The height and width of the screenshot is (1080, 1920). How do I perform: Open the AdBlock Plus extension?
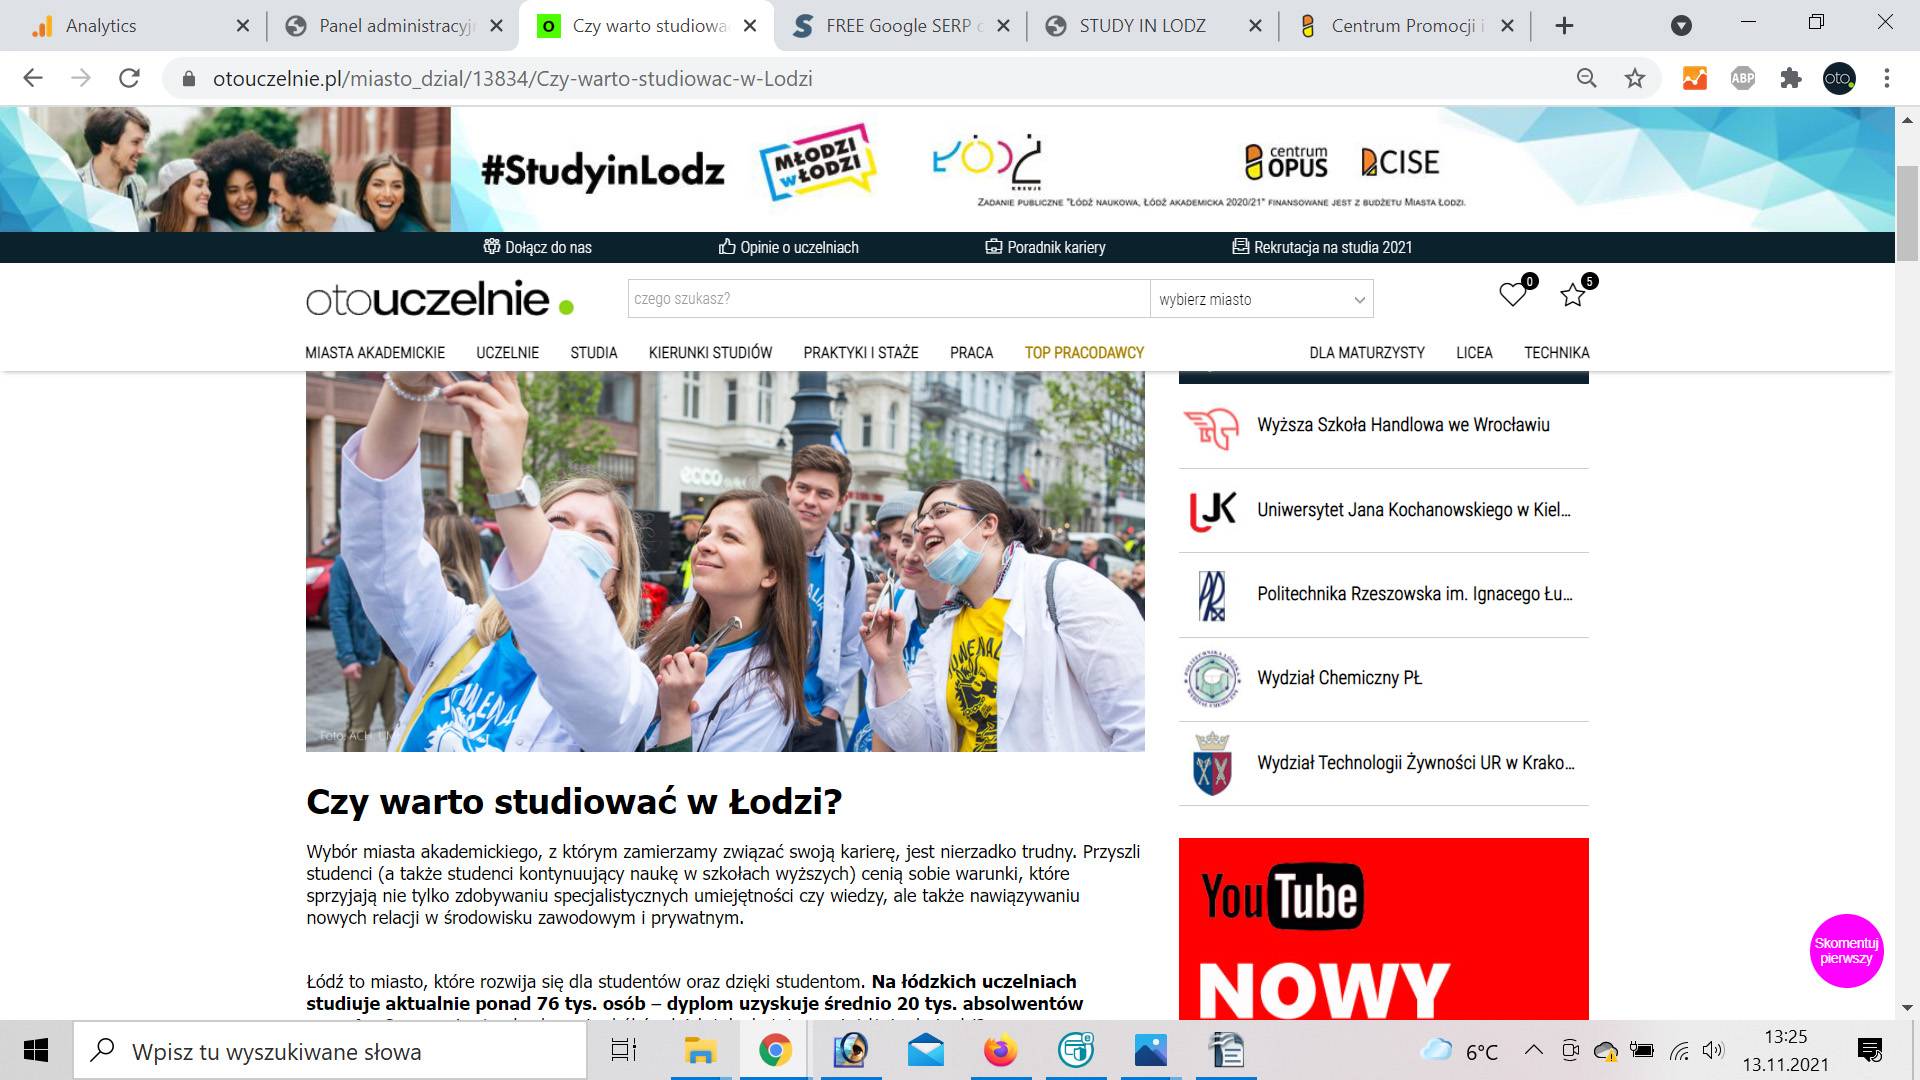1743,78
